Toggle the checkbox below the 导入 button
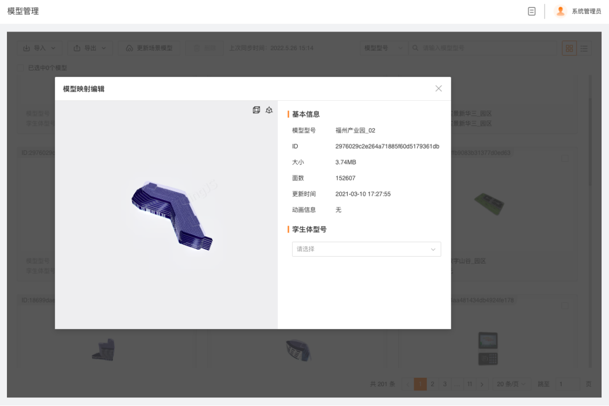The width and height of the screenshot is (609, 406). (x=21, y=68)
